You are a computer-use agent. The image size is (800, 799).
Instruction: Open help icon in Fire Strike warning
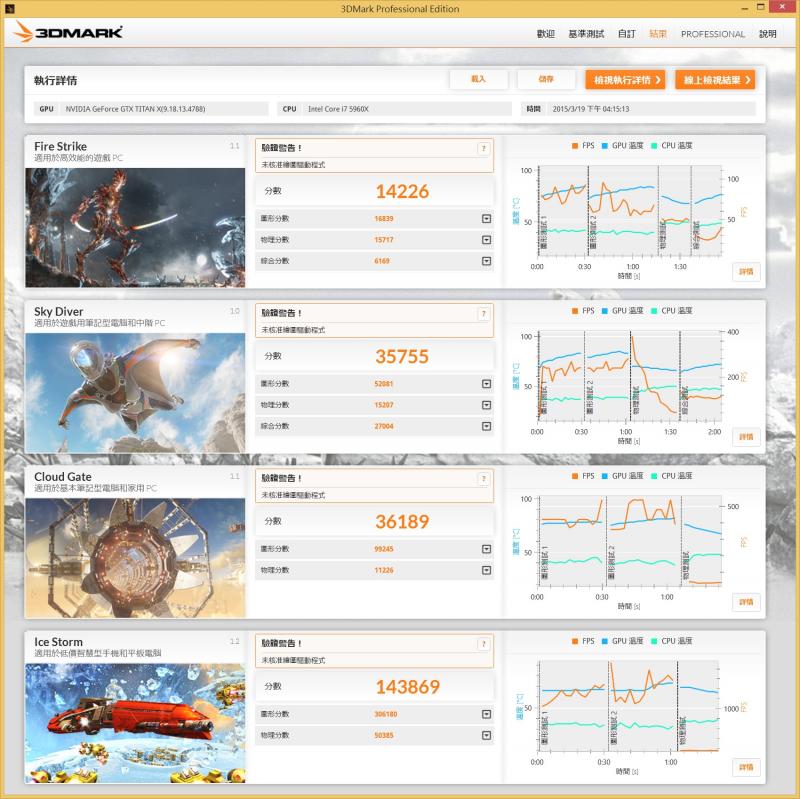pyautogui.click(x=484, y=148)
